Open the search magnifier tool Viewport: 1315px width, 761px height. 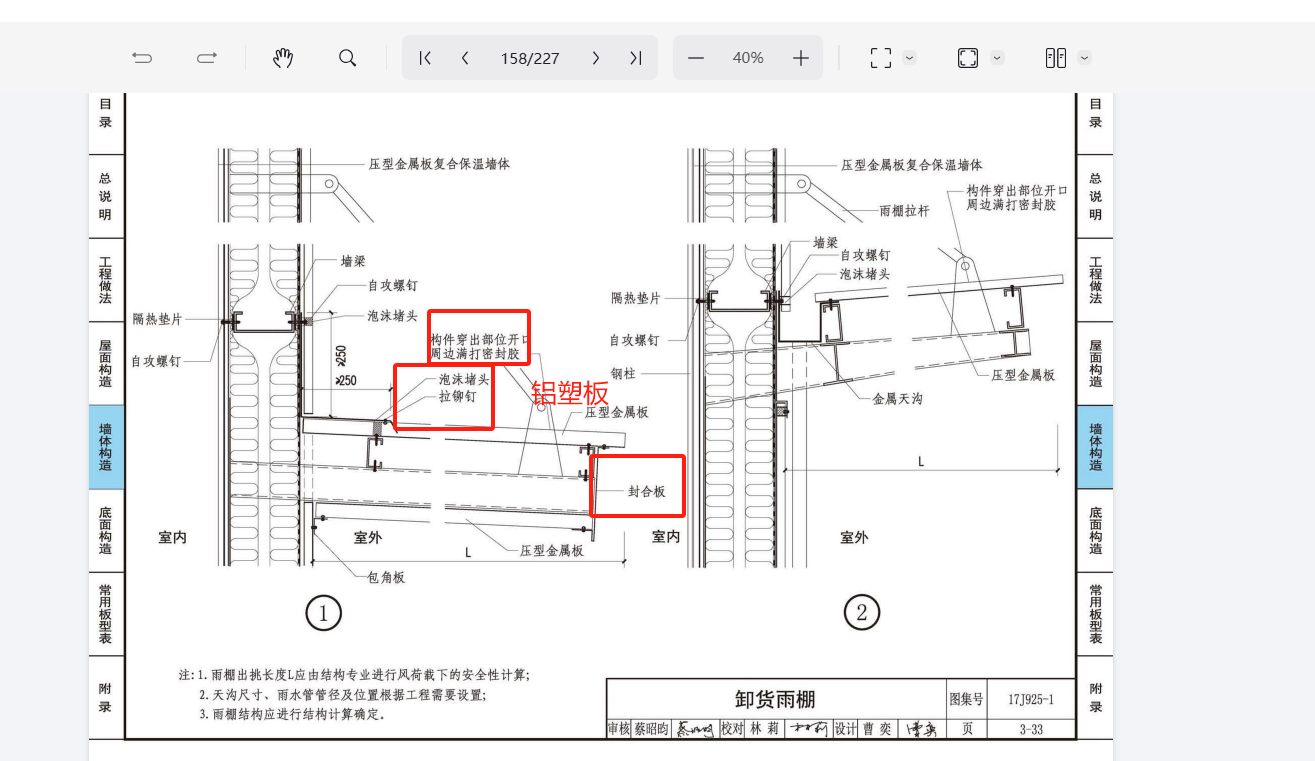347,58
